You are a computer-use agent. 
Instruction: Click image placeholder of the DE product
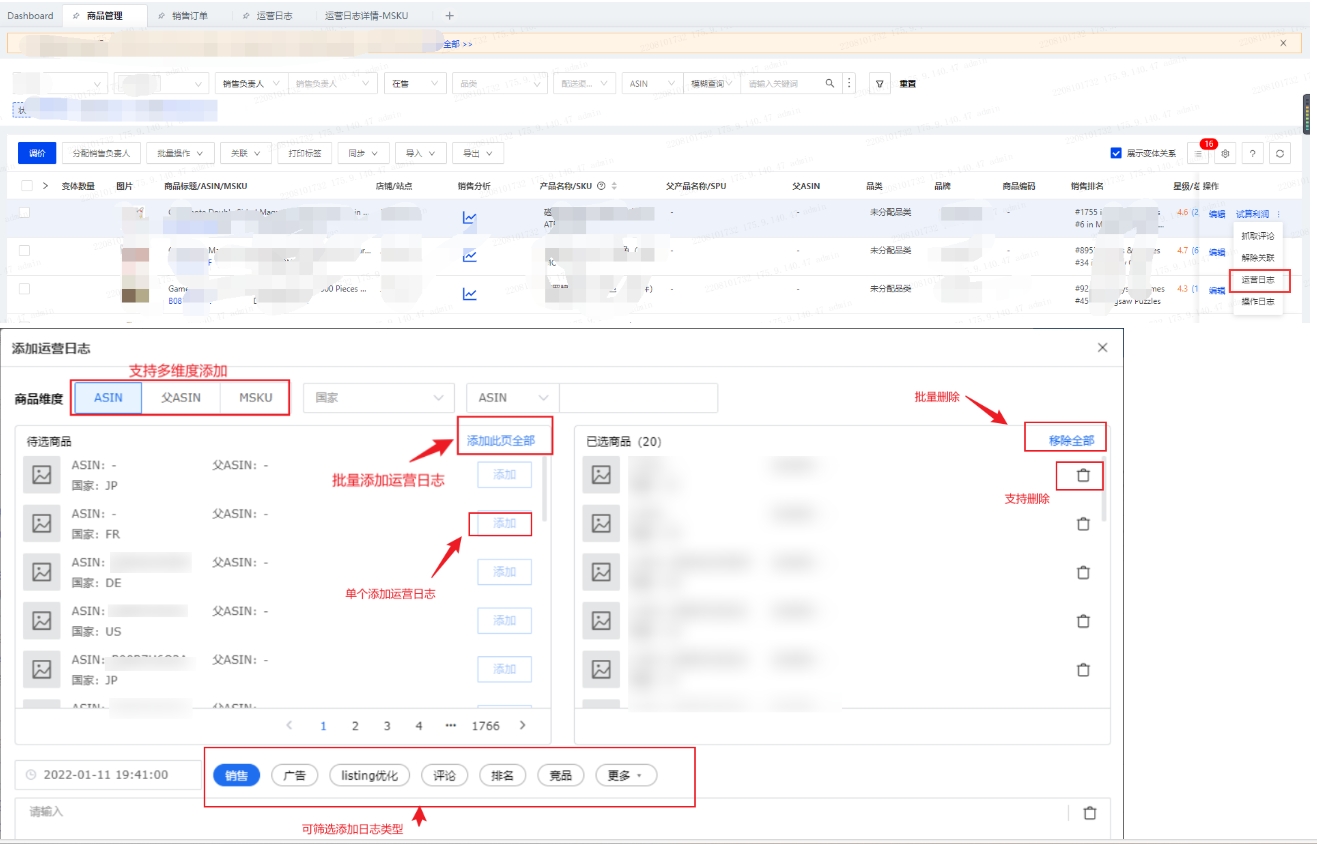coord(41,572)
